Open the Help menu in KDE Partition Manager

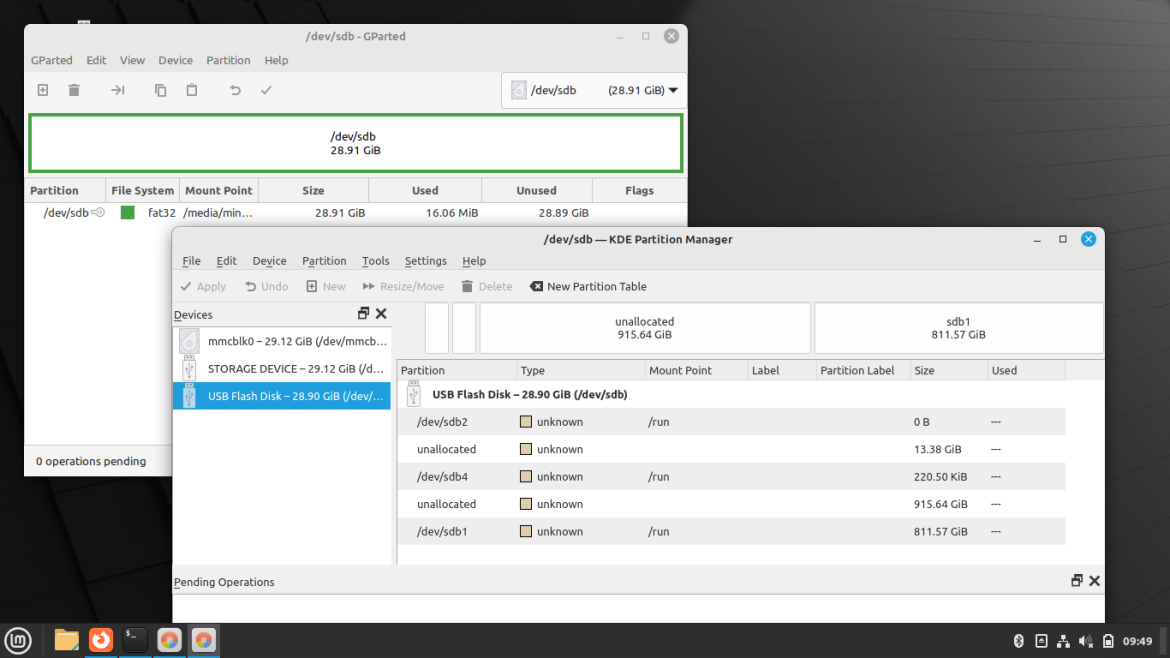point(474,261)
